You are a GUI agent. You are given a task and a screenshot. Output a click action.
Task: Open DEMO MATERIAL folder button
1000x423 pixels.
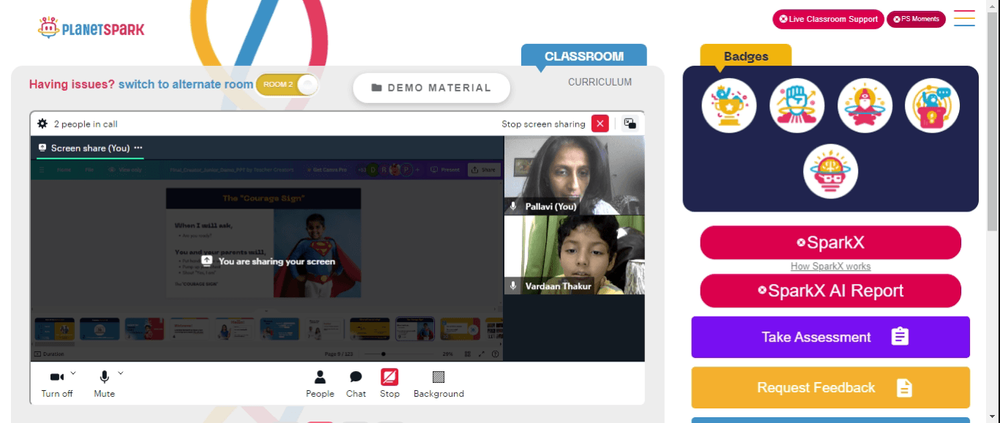point(431,88)
